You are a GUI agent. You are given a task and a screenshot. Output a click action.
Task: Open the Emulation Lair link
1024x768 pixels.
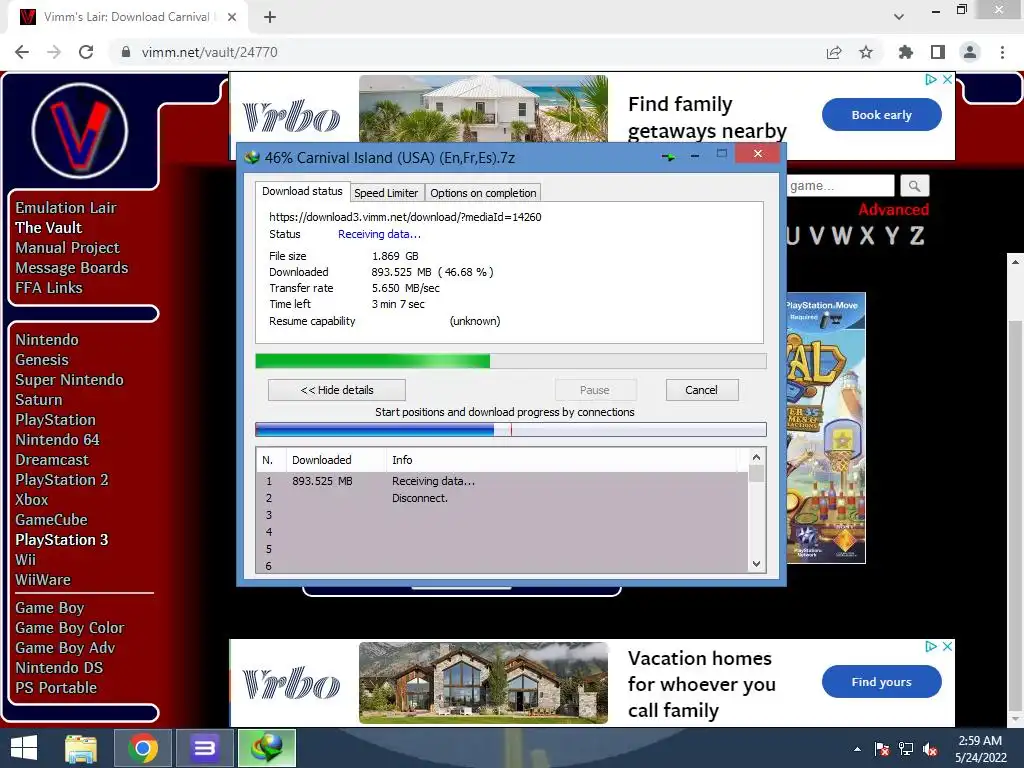(x=66, y=208)
